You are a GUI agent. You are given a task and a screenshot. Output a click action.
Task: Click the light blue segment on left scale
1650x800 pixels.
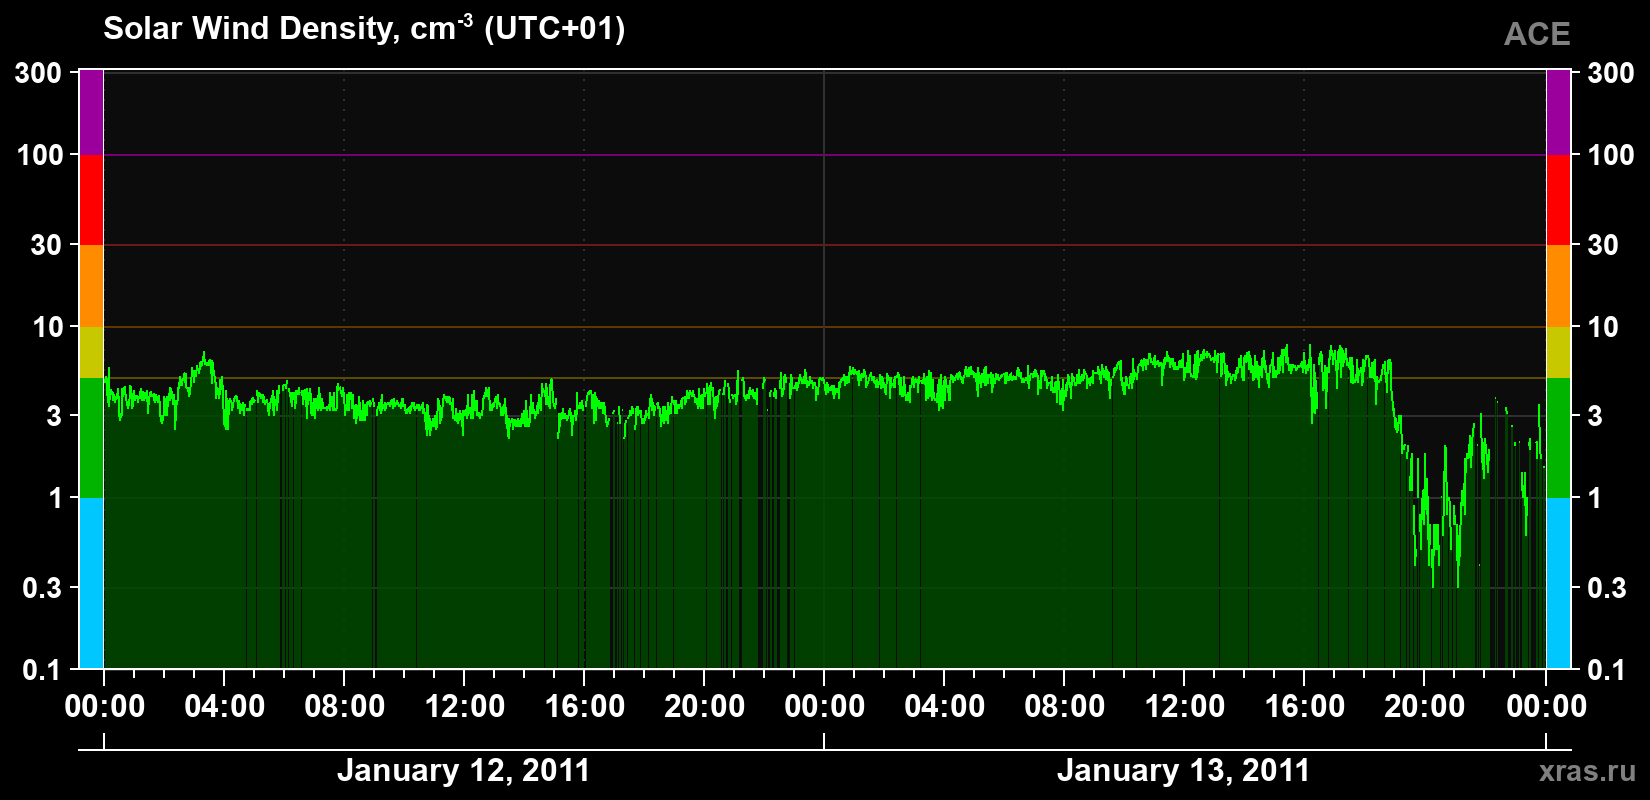91,583
